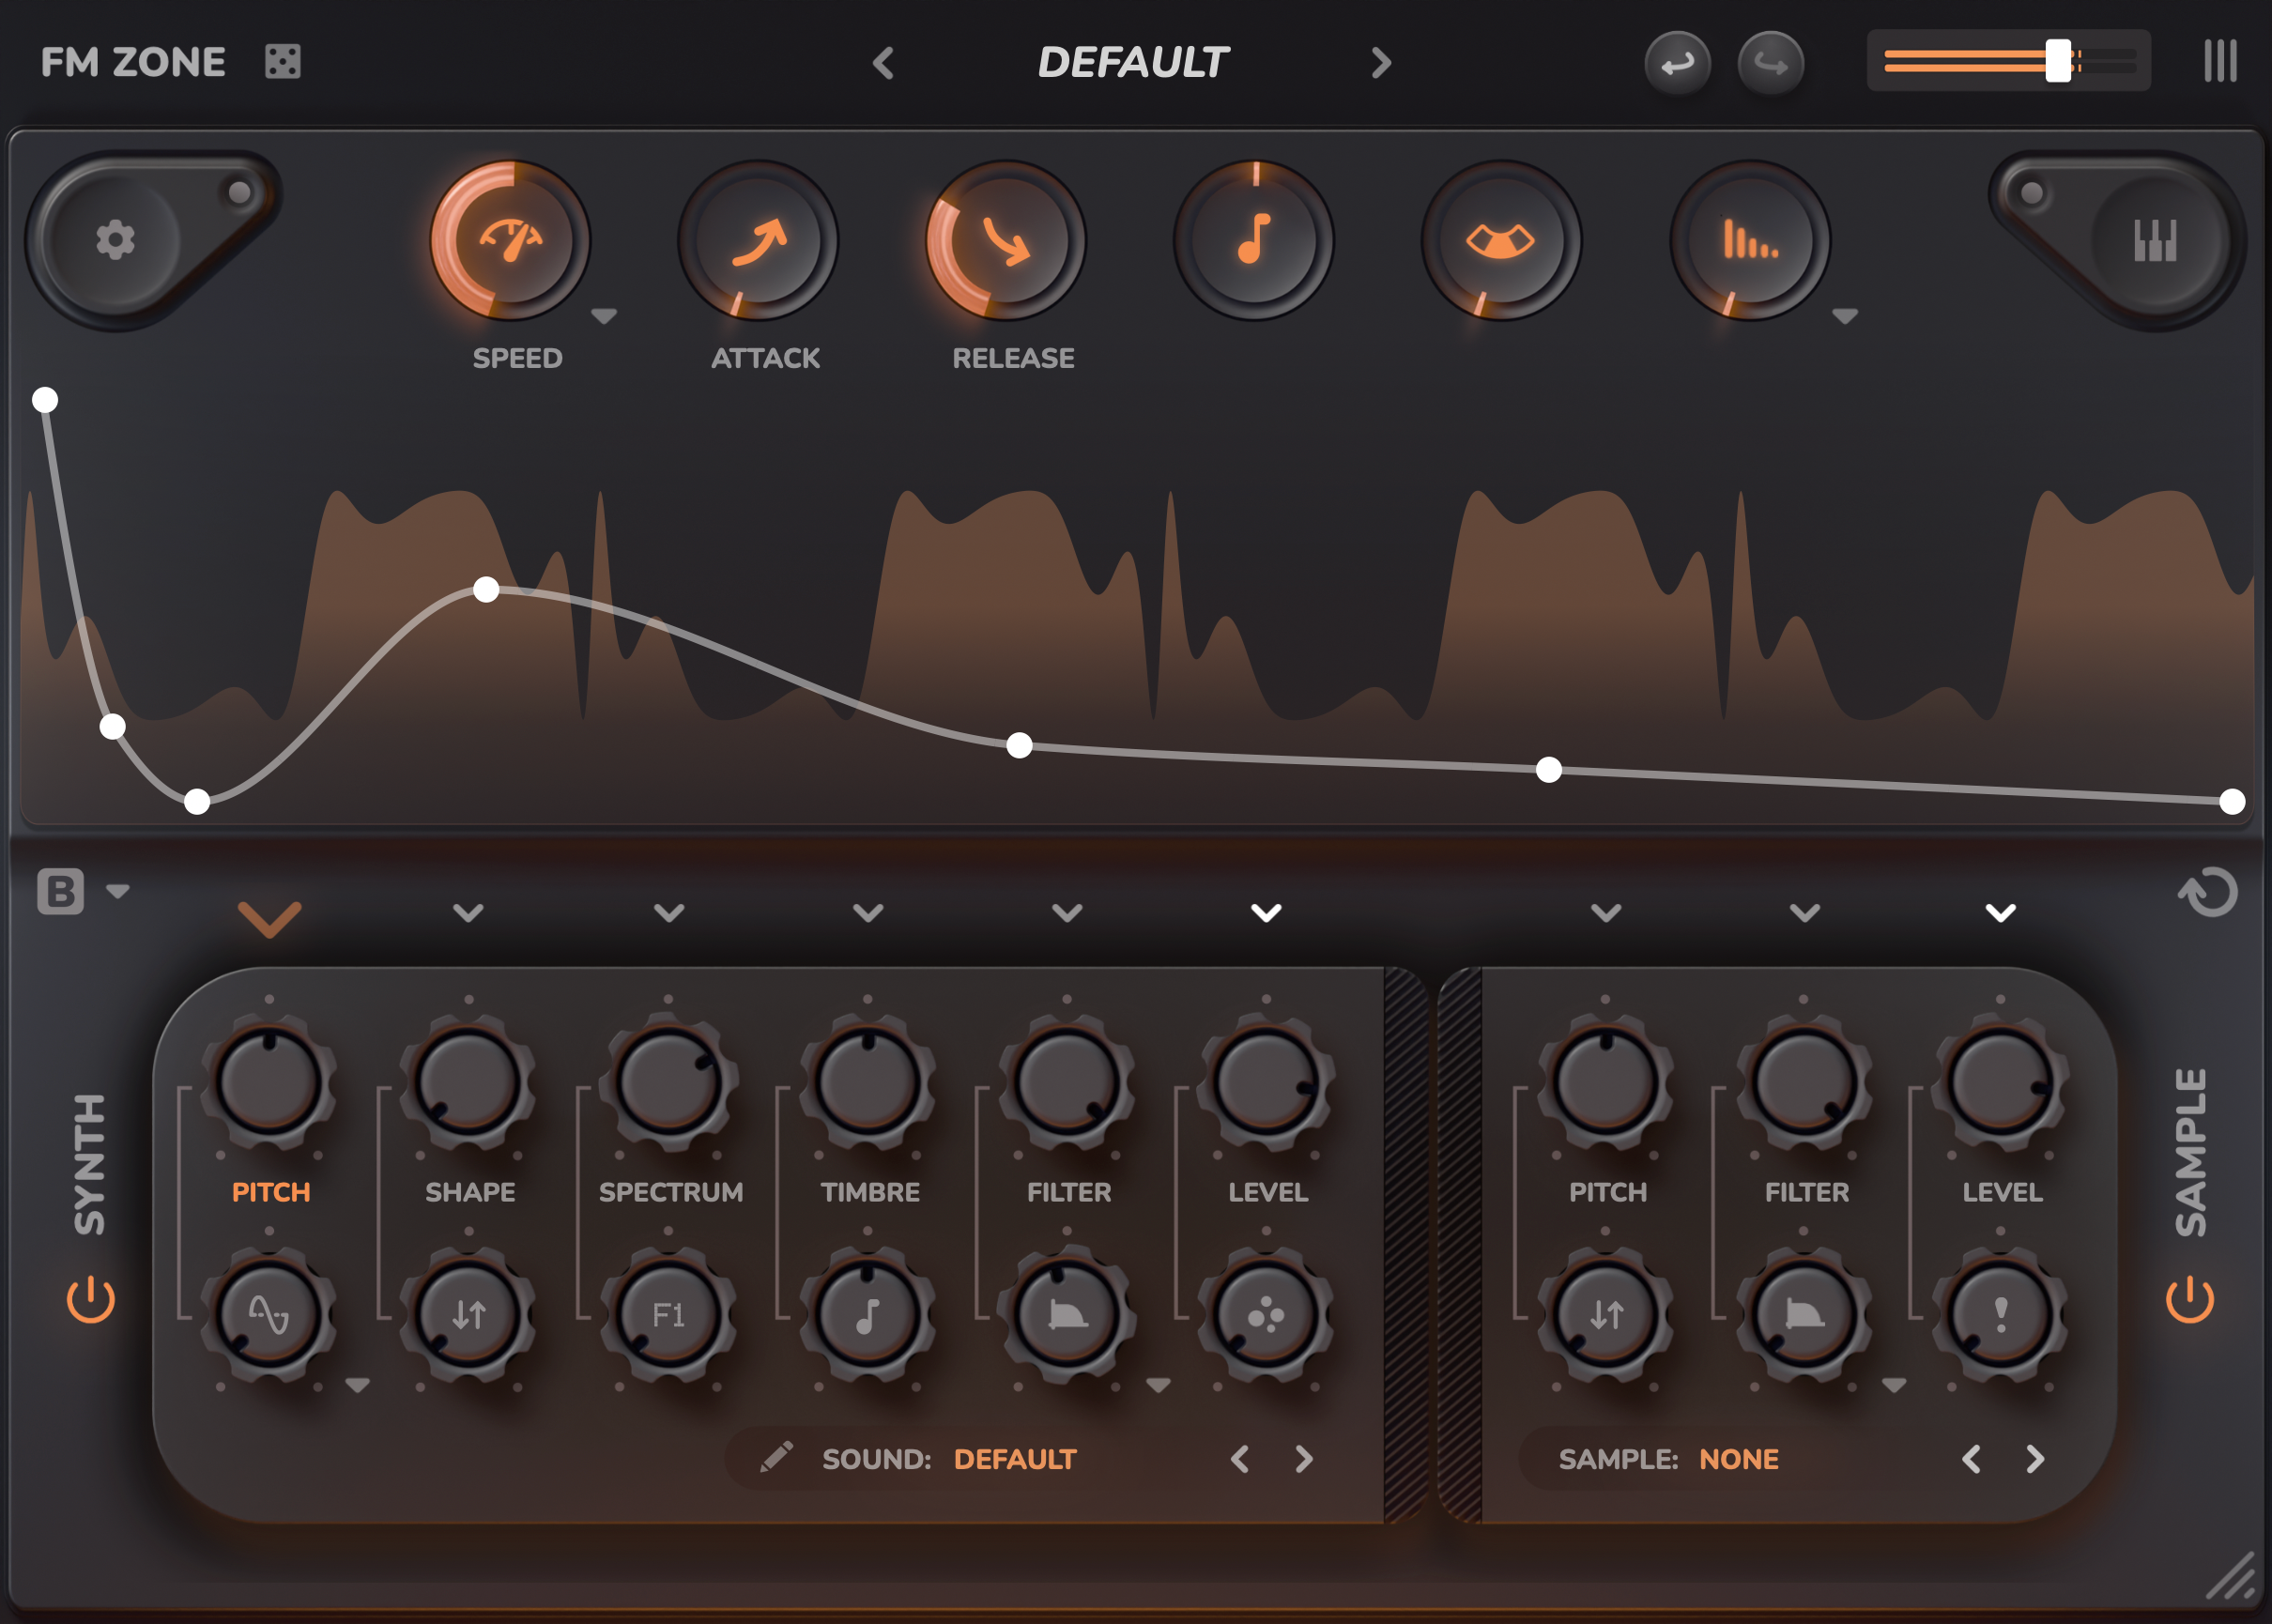This screenshot has width=2272, height=1624.
Task: Go to the previous preset arrow
Action: 883,63
